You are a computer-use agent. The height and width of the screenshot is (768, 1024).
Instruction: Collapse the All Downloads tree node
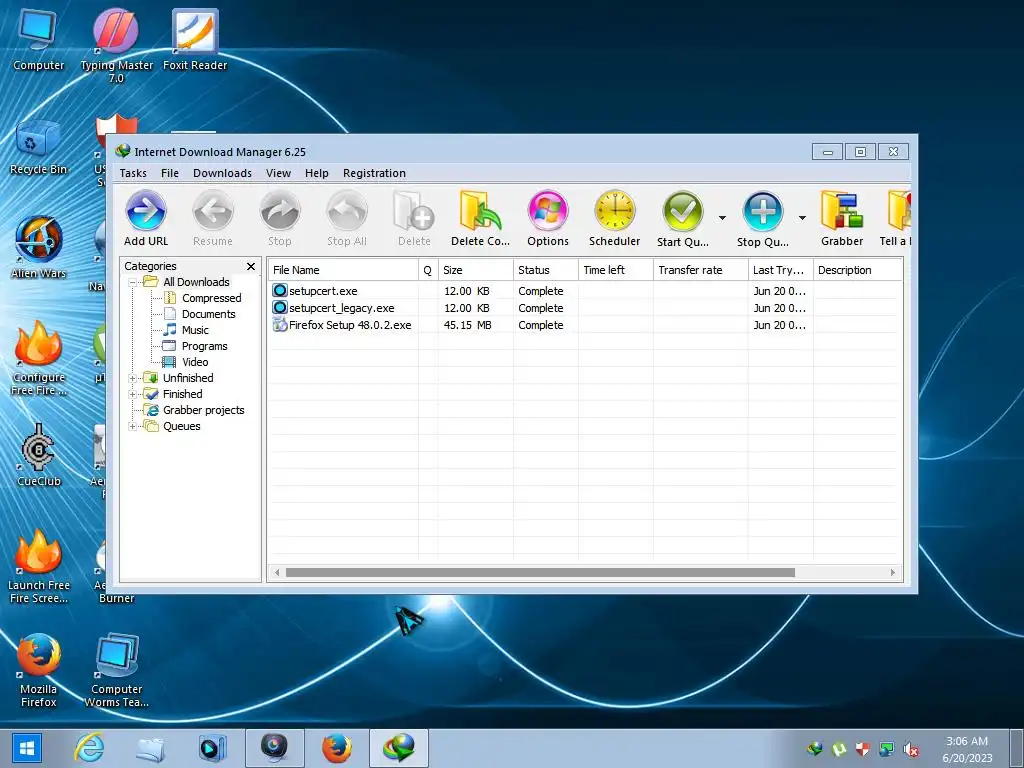coord(133,283)
